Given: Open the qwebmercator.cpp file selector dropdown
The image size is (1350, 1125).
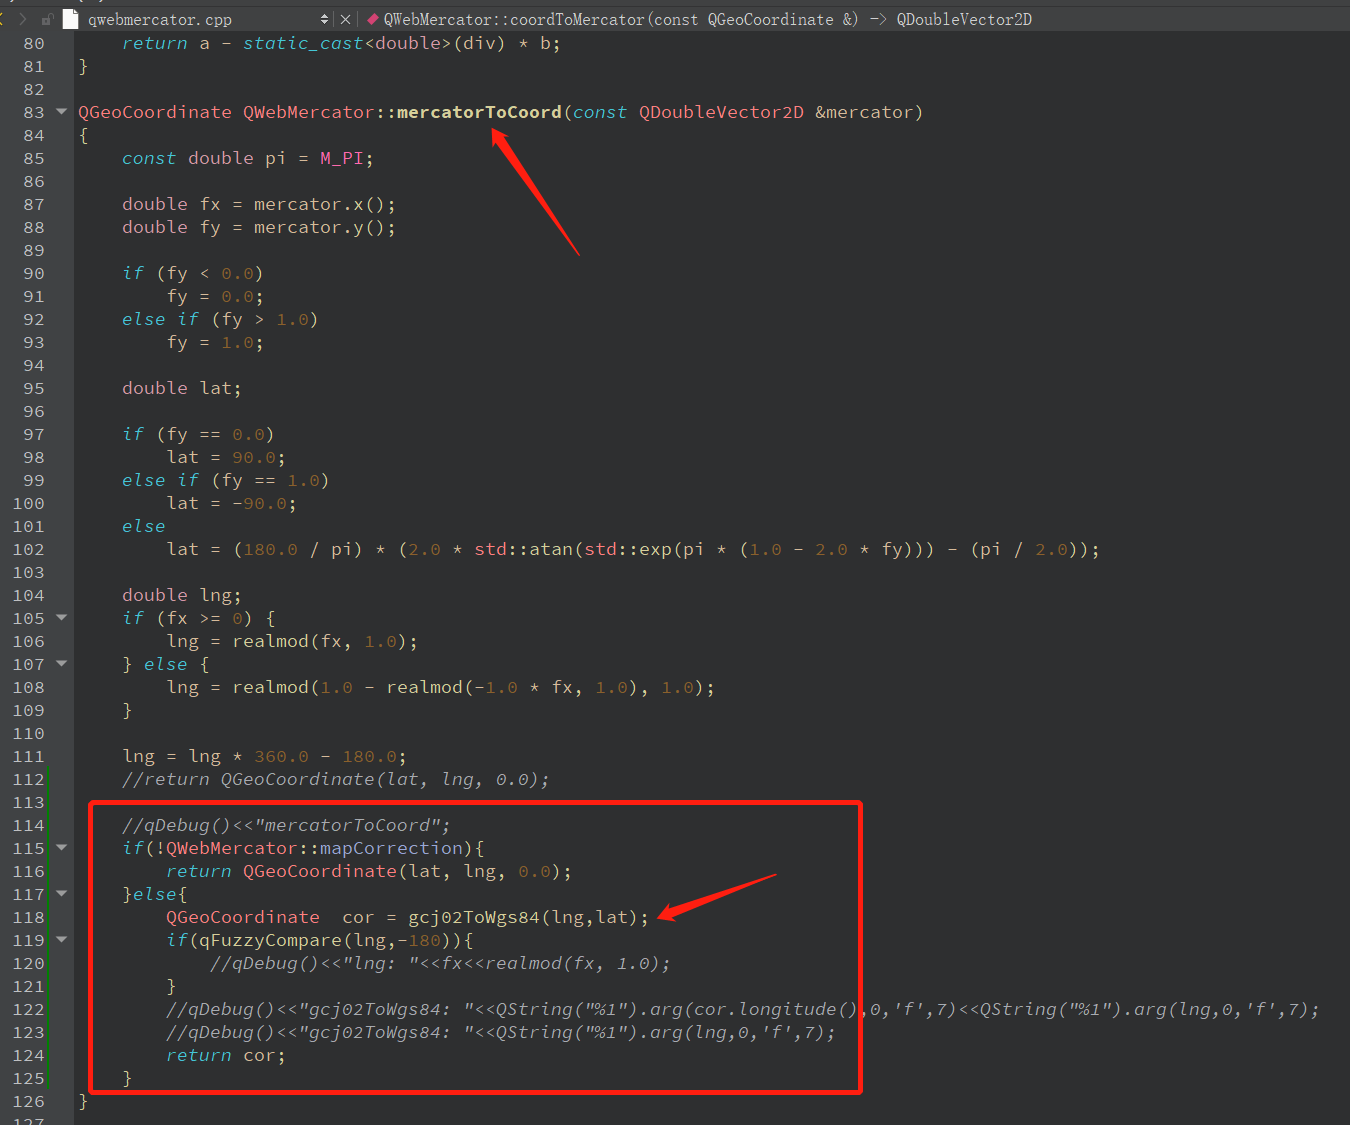Looking at the screenshot, I should pos(324,19).
